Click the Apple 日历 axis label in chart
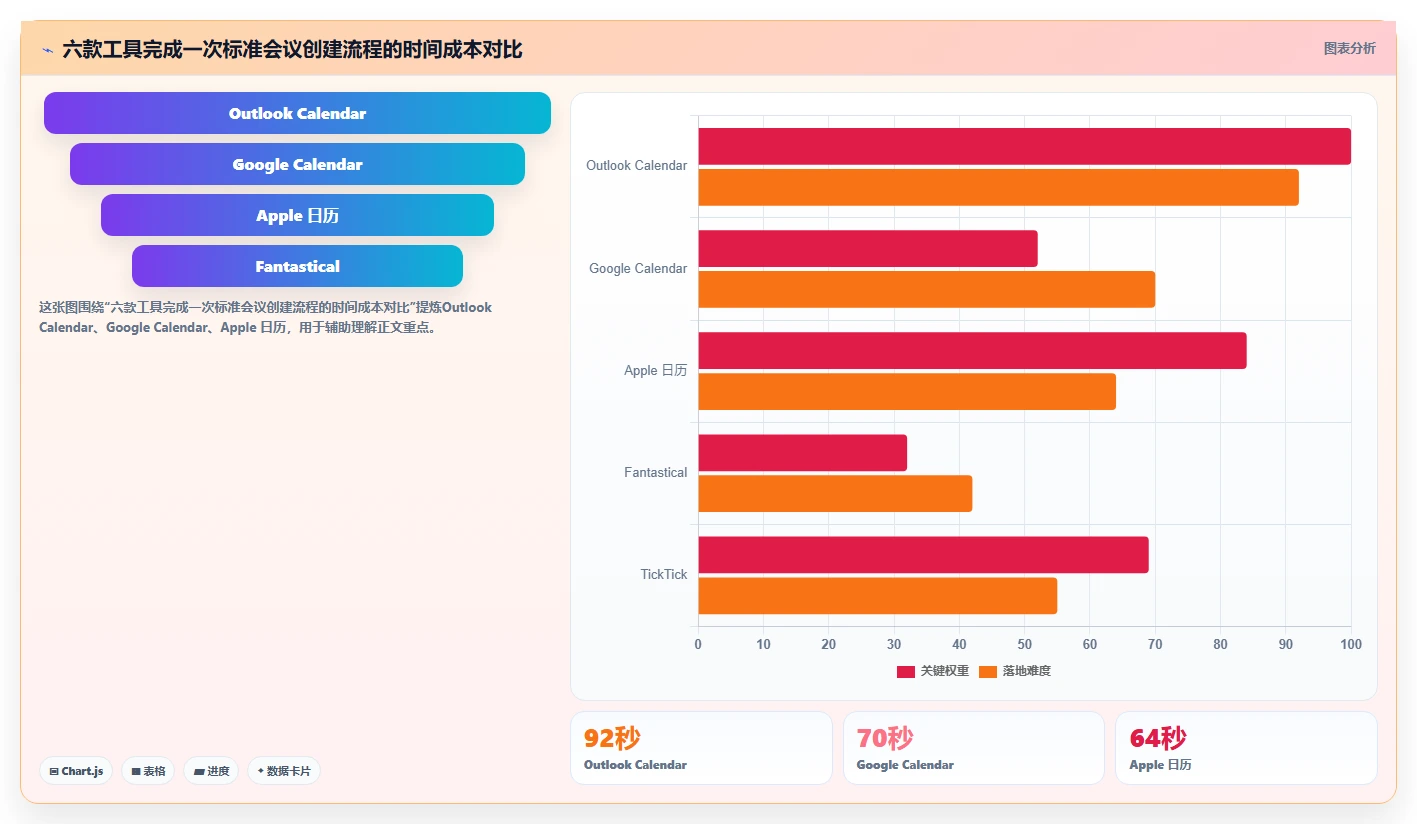Screen dimensions: 1417x824 (x=656, y=370)
